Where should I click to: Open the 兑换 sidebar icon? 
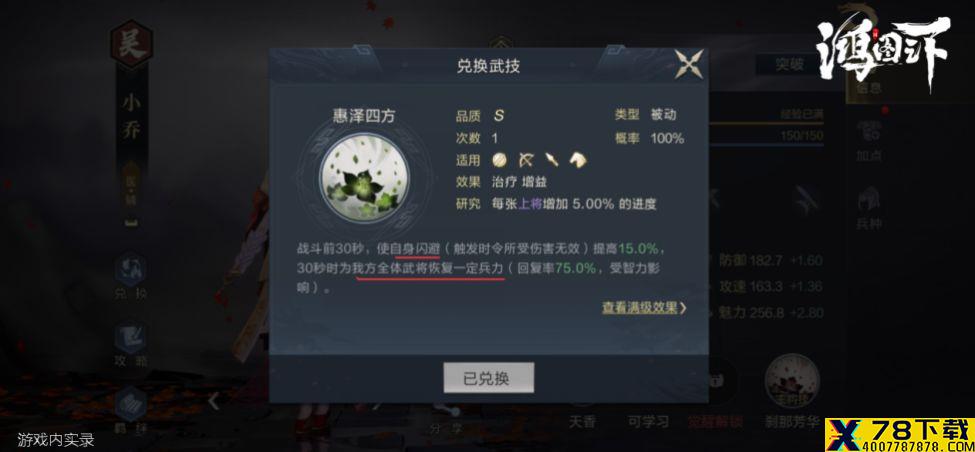[x=131, y=278]
